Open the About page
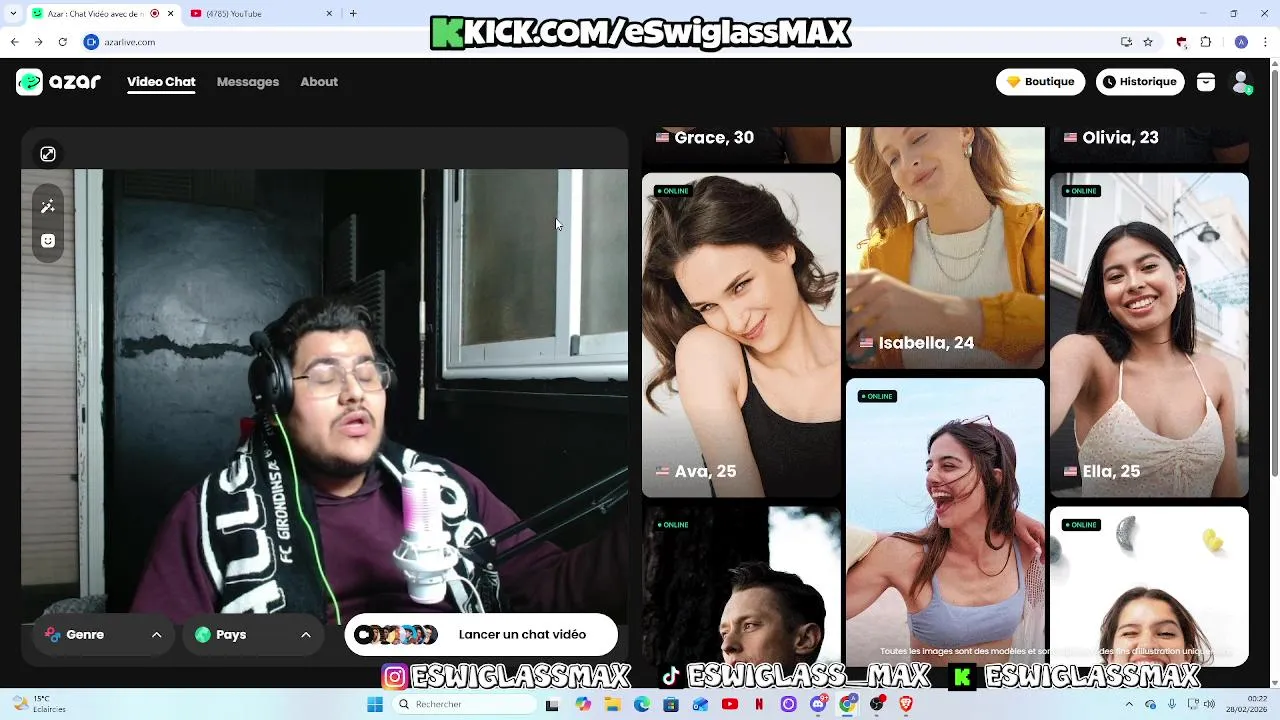This screenshot has height=720, width=1280. click(x=319, y=82)
